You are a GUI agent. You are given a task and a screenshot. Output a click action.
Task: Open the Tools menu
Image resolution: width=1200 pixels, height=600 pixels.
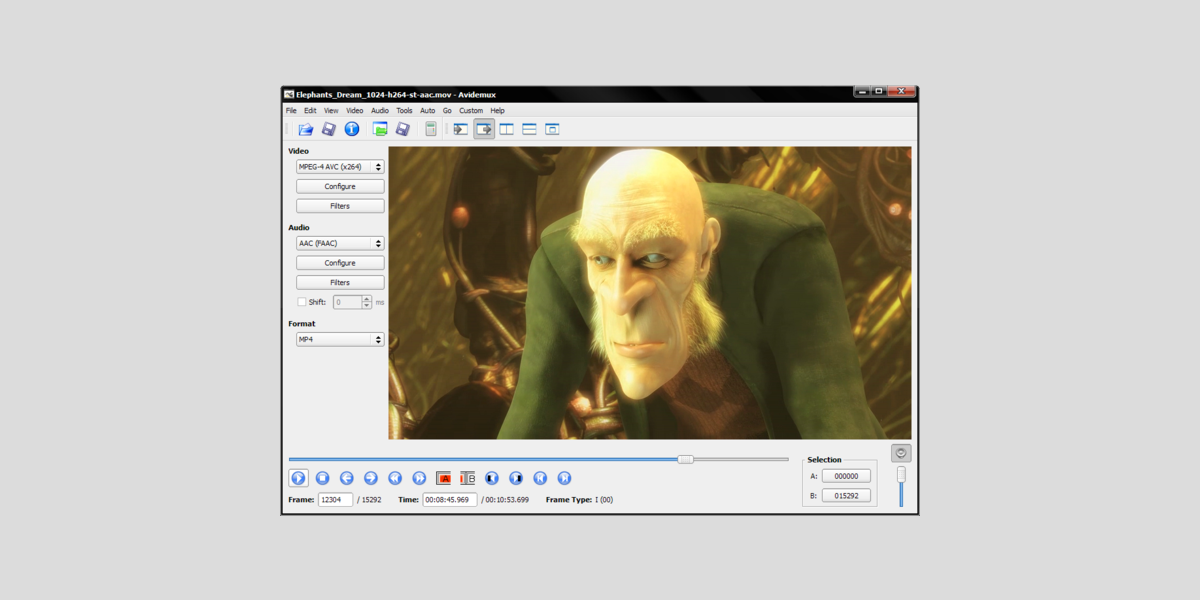(x=404, y=111)
